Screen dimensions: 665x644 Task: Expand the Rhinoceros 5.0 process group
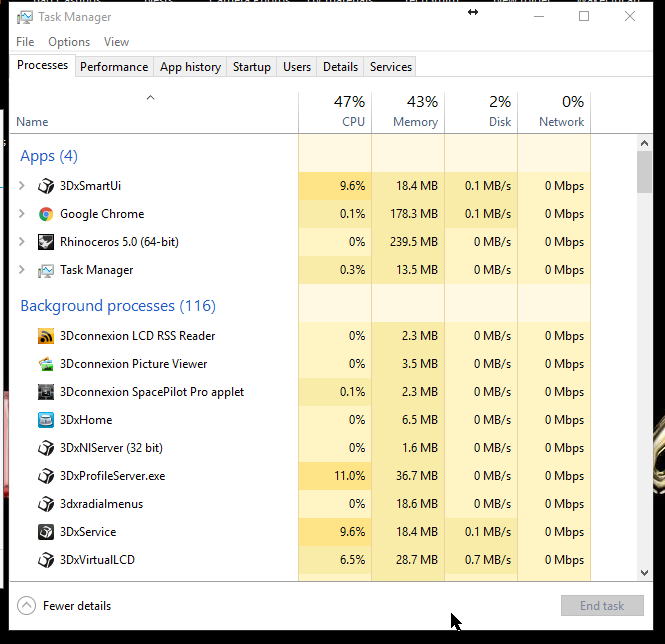tap(22, 241)
